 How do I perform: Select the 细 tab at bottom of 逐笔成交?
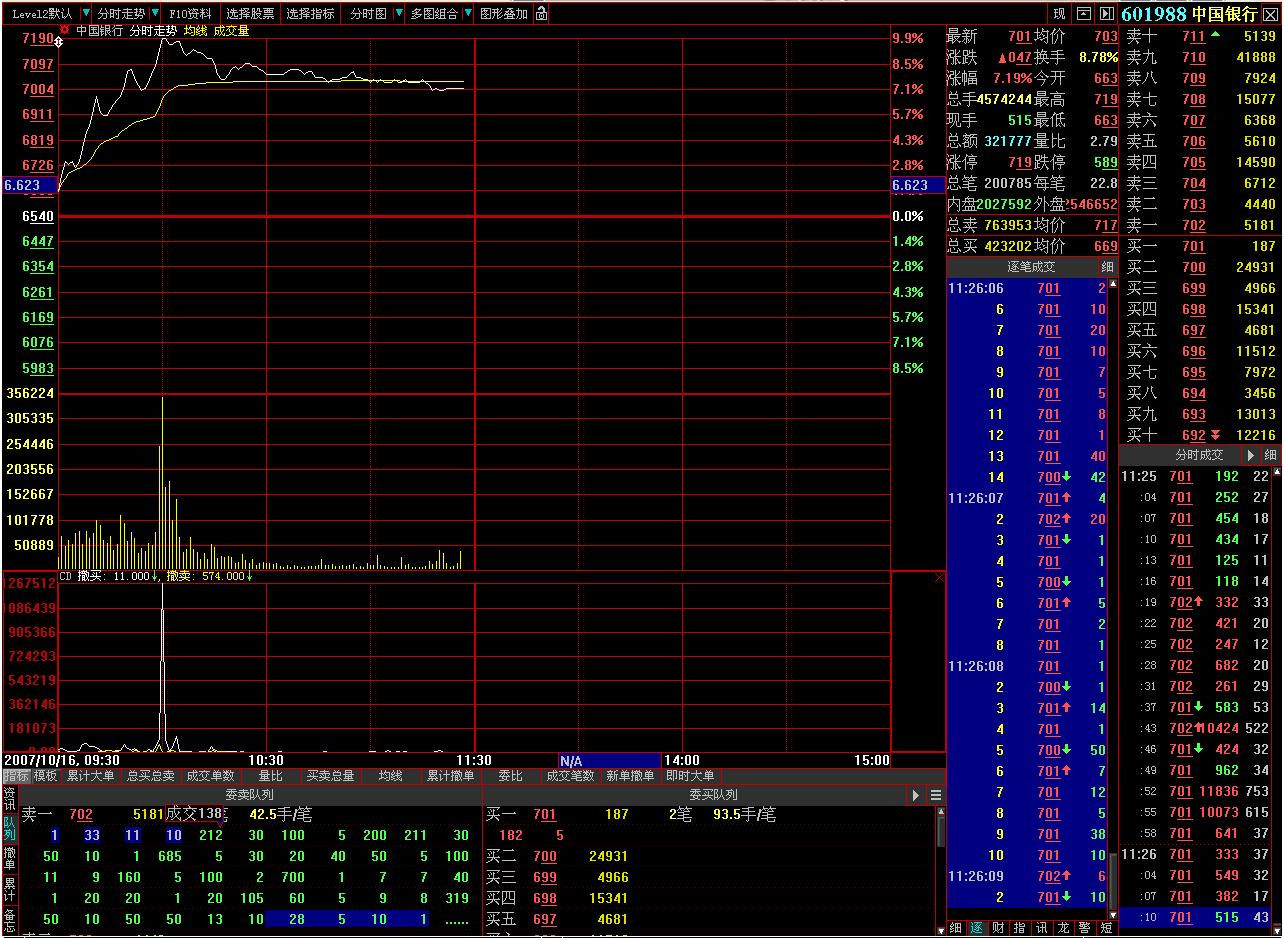[956, 928]
